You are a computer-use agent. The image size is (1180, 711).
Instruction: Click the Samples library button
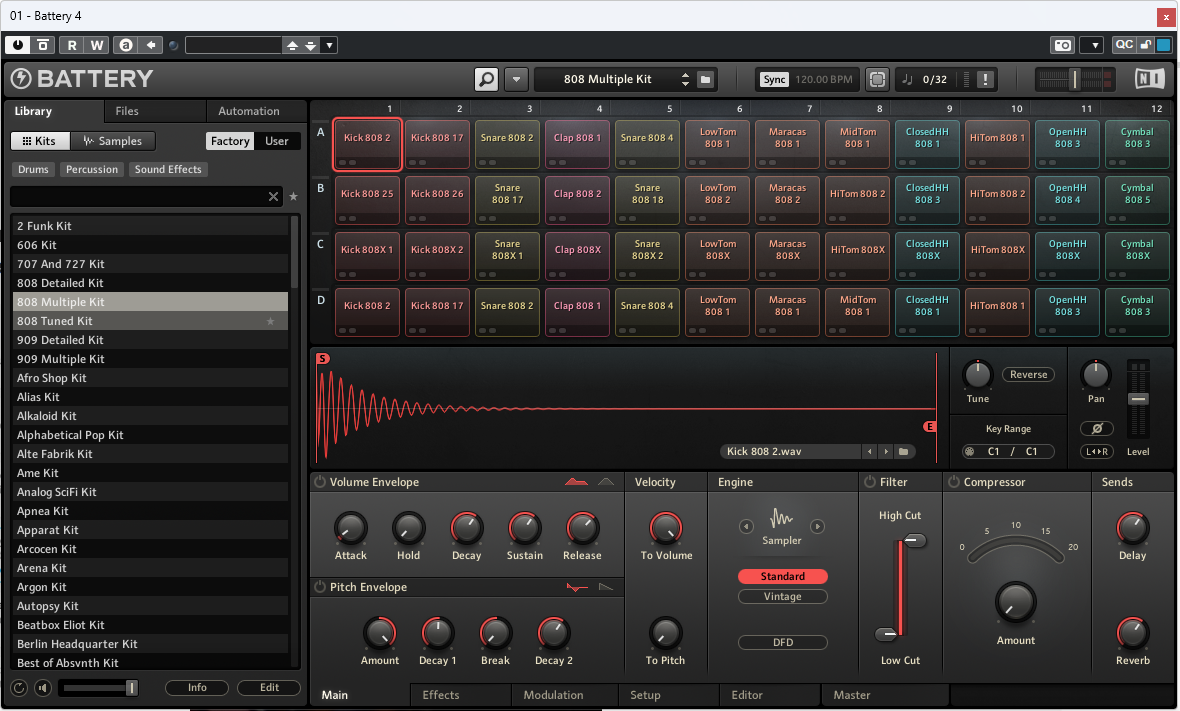(x=112, y=141)
